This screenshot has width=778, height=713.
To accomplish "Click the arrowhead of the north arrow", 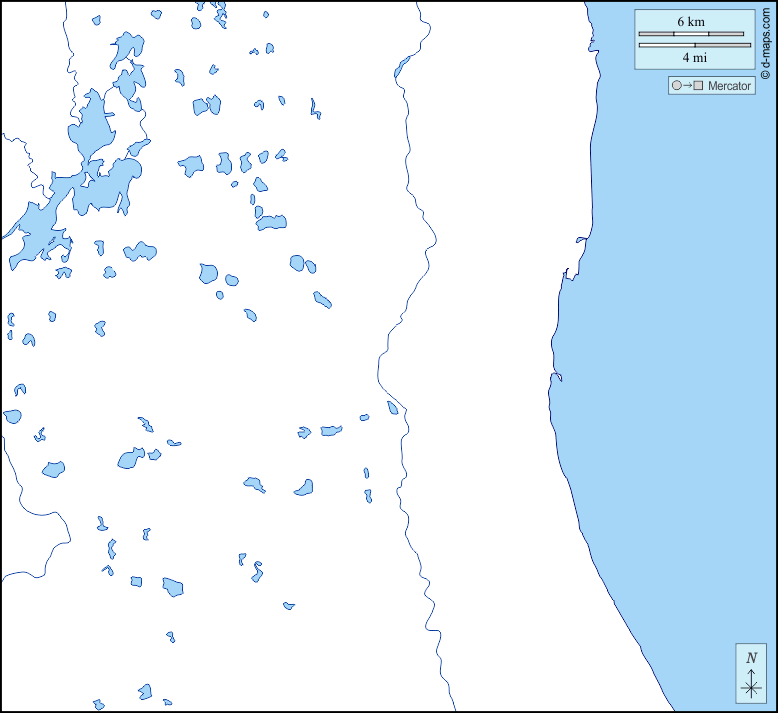I will pyautogui.click(x=751, y=671).
